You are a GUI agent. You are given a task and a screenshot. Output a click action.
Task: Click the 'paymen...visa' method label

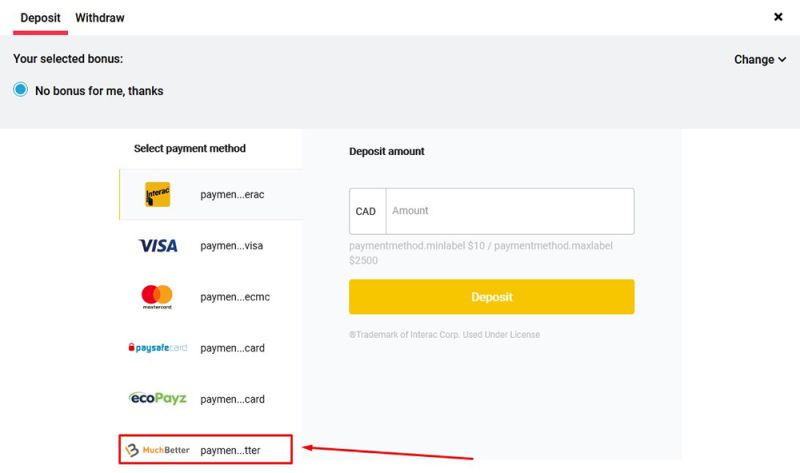tap(232, 245)
